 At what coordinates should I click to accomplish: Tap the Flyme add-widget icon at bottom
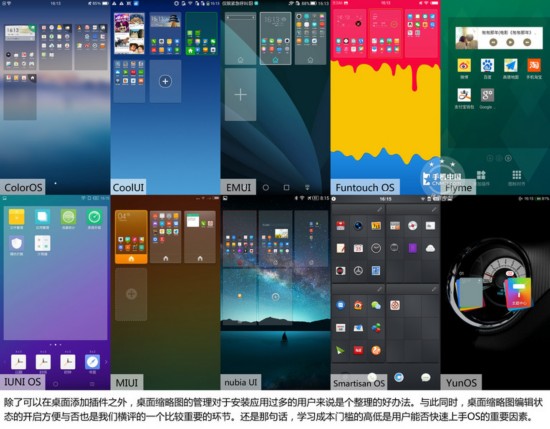click(x=481, y=175)
